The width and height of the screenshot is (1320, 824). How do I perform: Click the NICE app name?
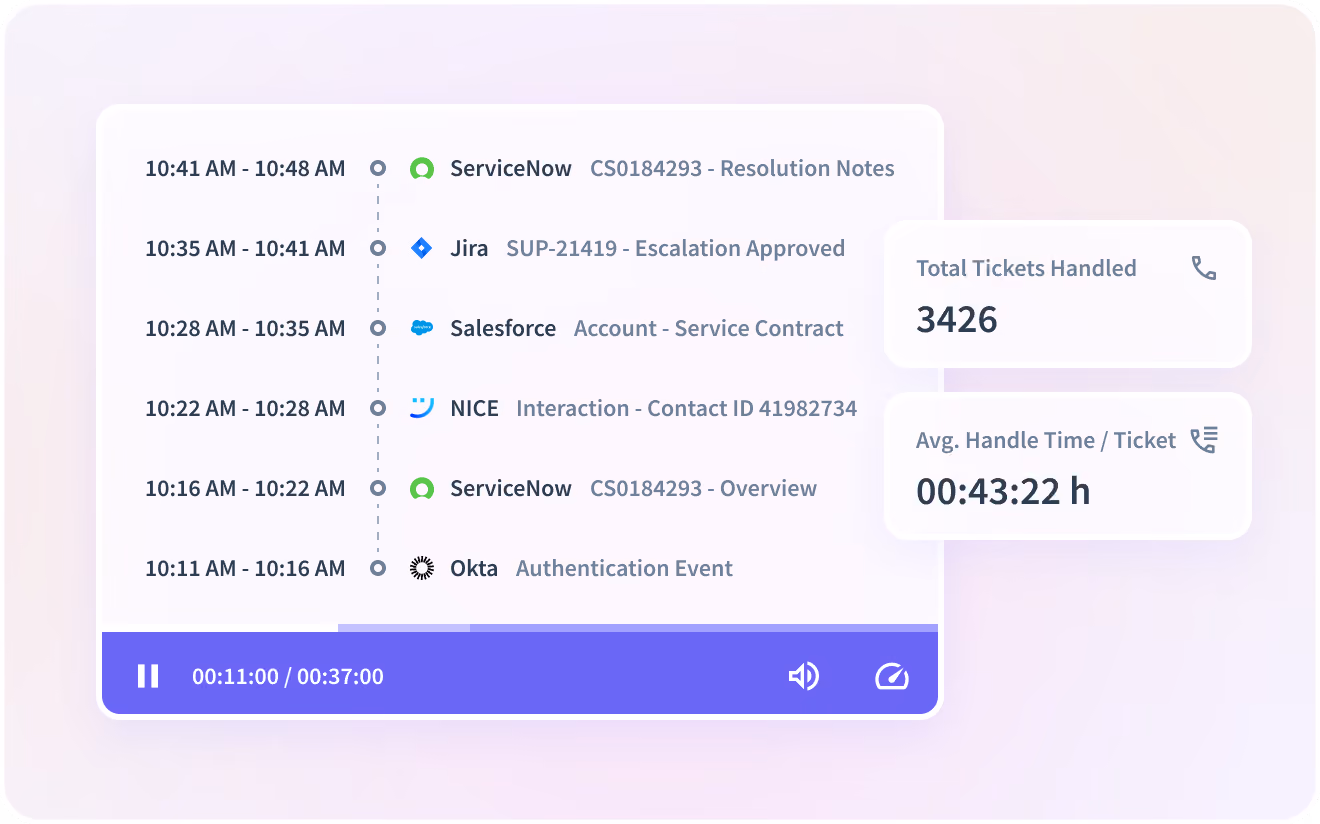(474, 408)
